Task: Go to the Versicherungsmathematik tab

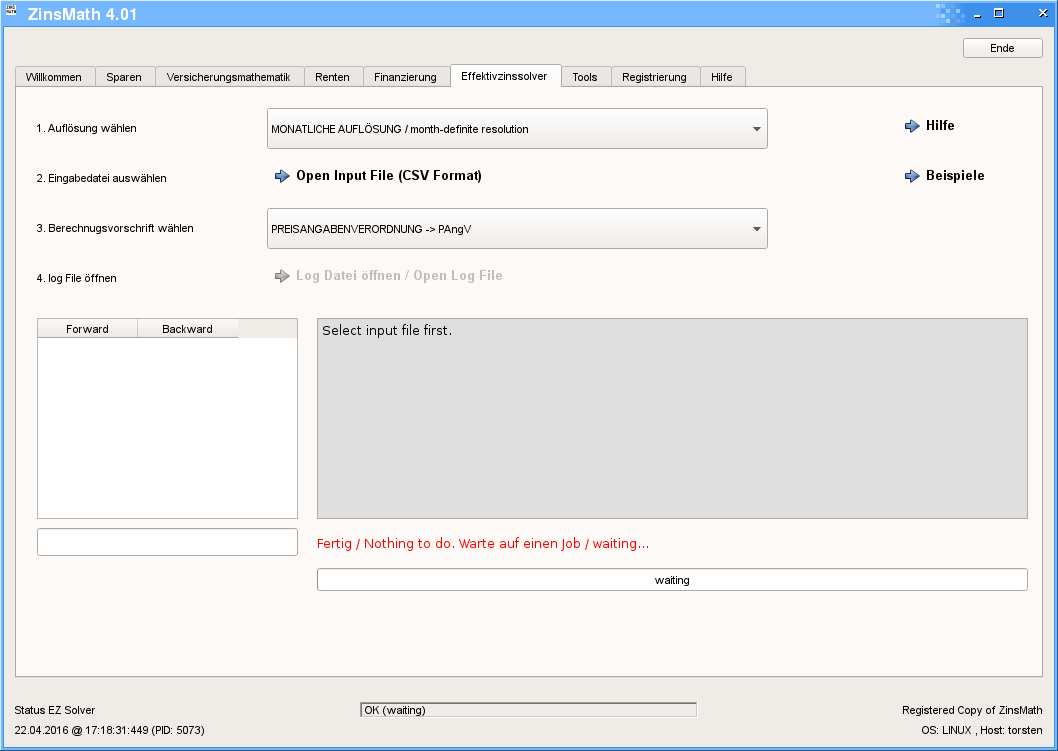Action: (228, 77)
